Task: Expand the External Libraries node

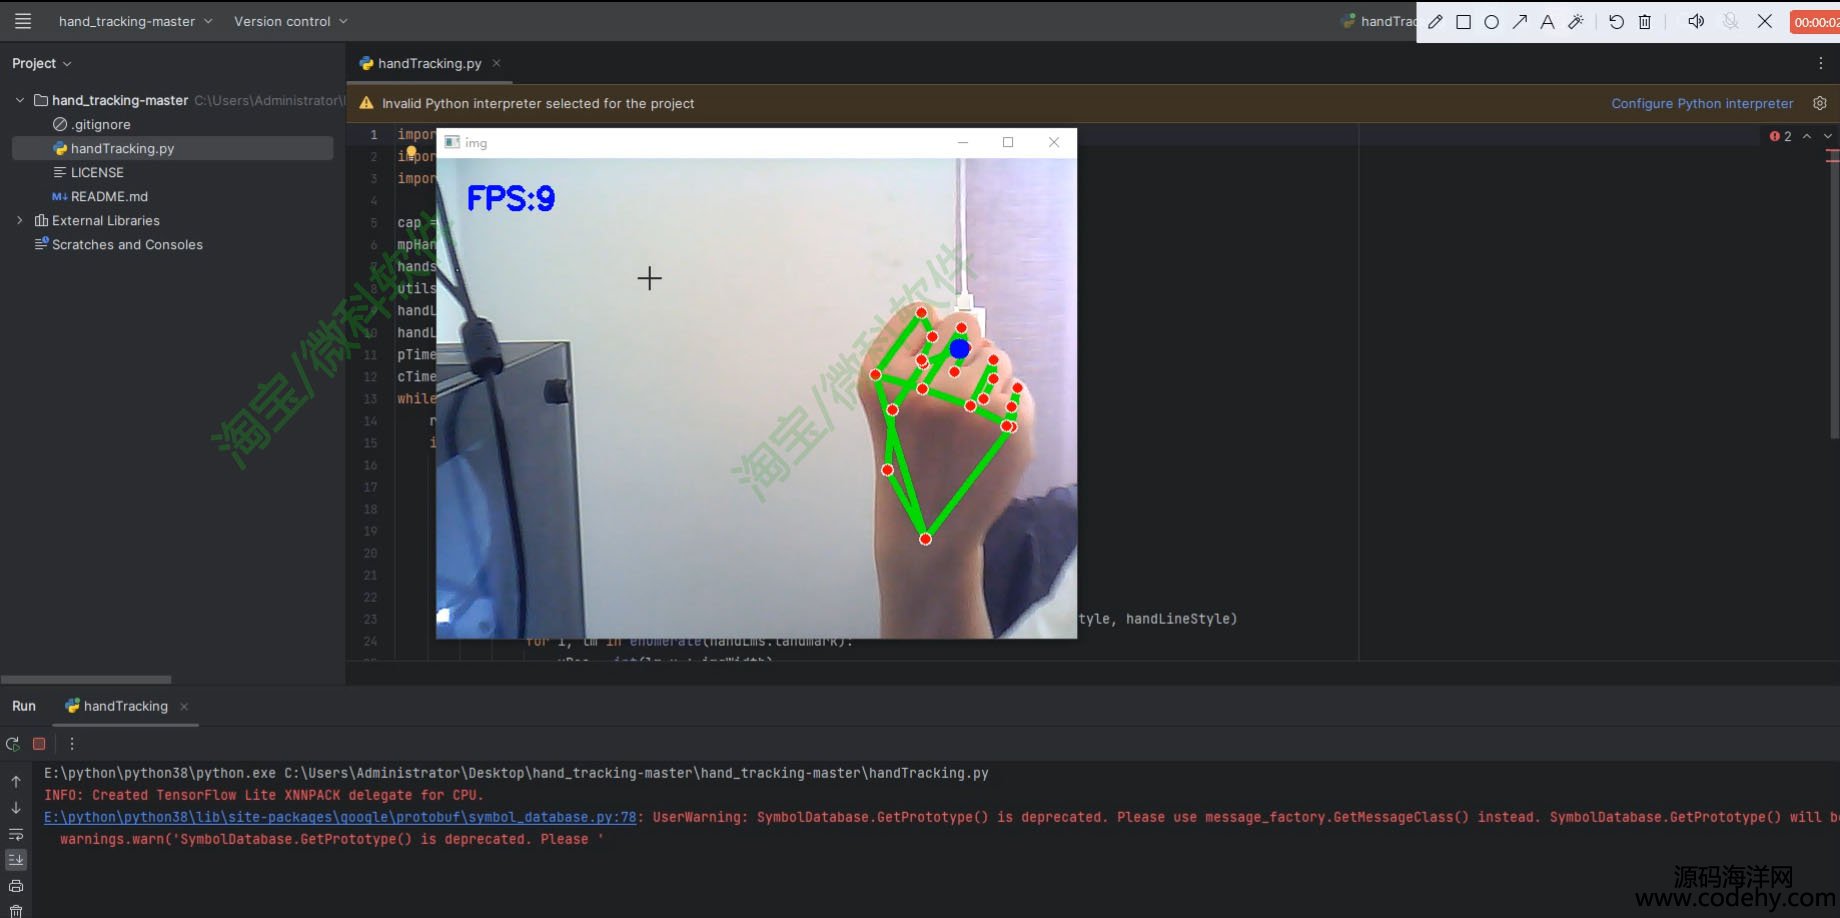Action: [19, 220]
